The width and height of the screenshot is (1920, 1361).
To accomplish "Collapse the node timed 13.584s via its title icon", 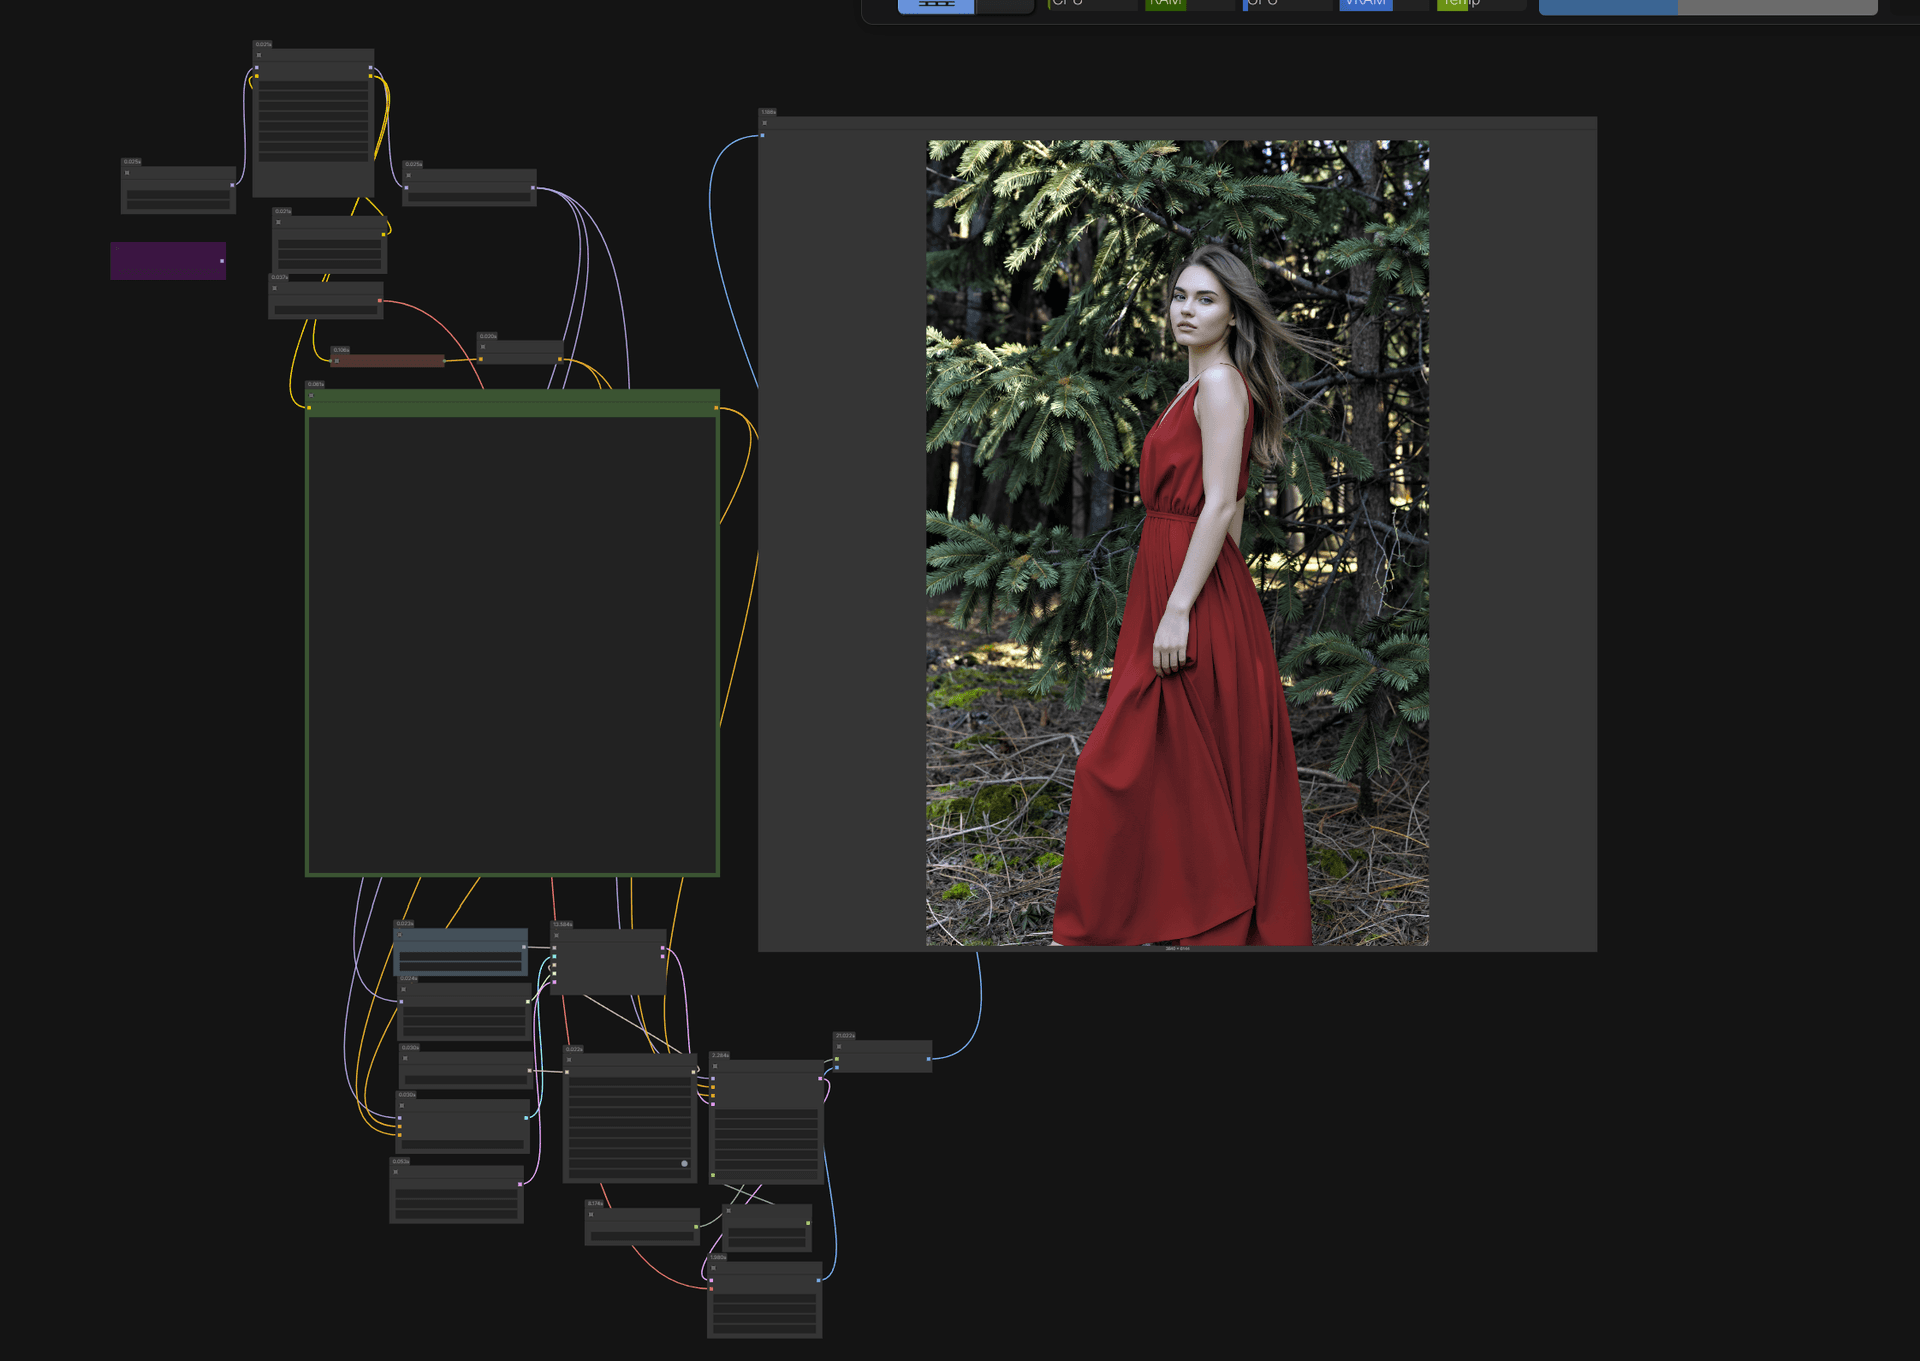I will [x=556, y=935].
